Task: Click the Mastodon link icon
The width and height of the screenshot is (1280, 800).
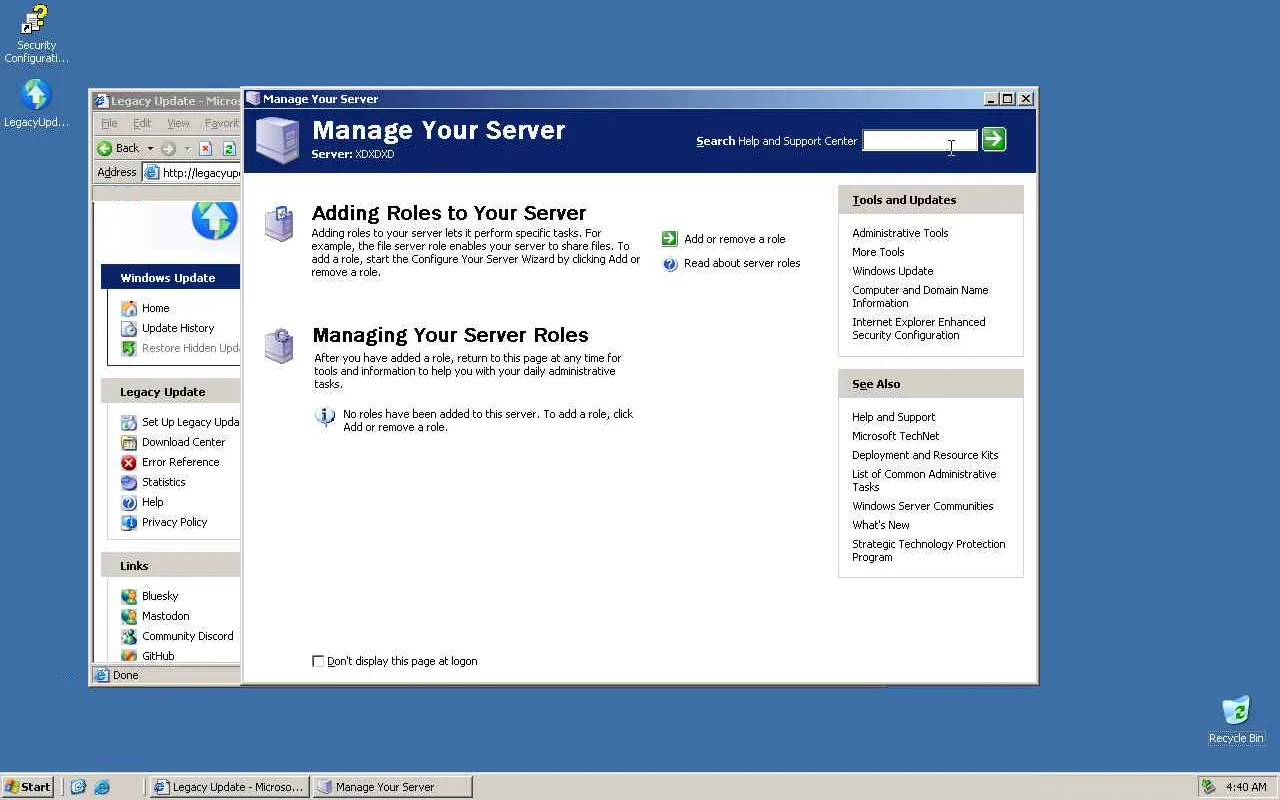Action: pos(129,616)
